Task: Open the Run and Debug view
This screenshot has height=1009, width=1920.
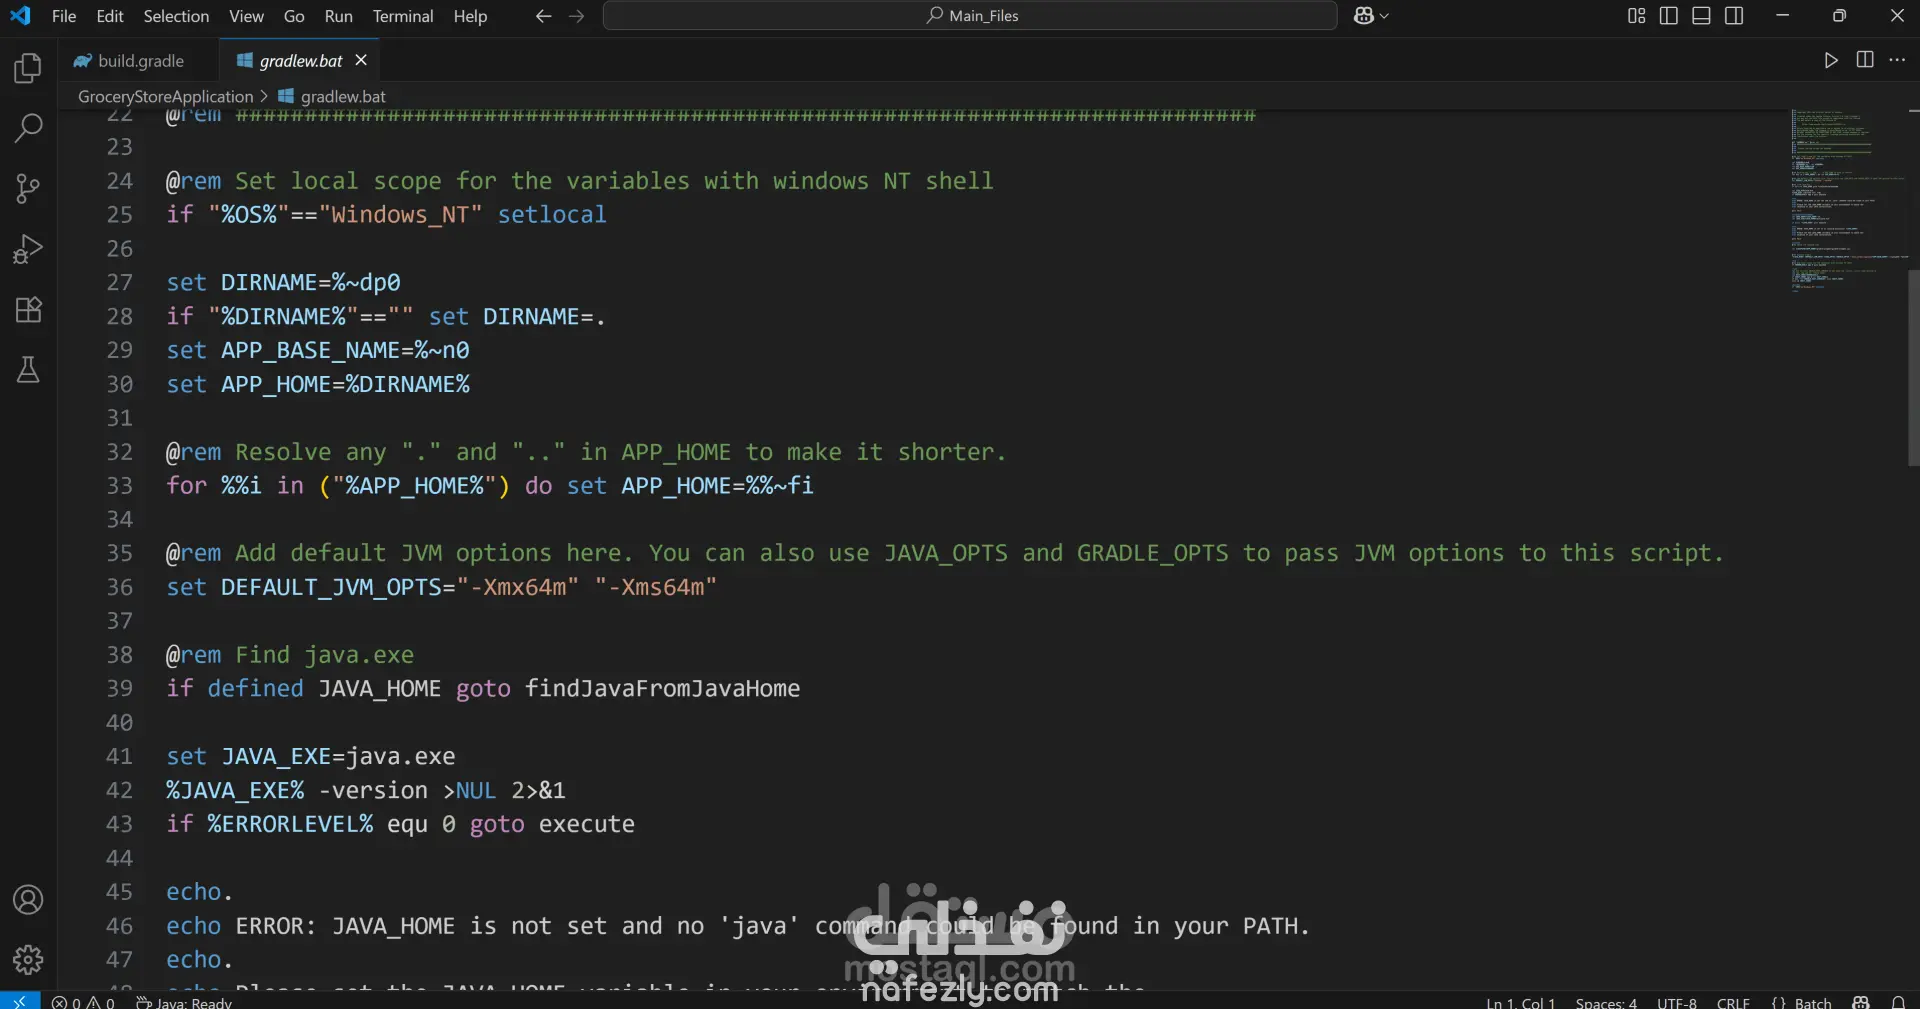Action: coord(28,249)
